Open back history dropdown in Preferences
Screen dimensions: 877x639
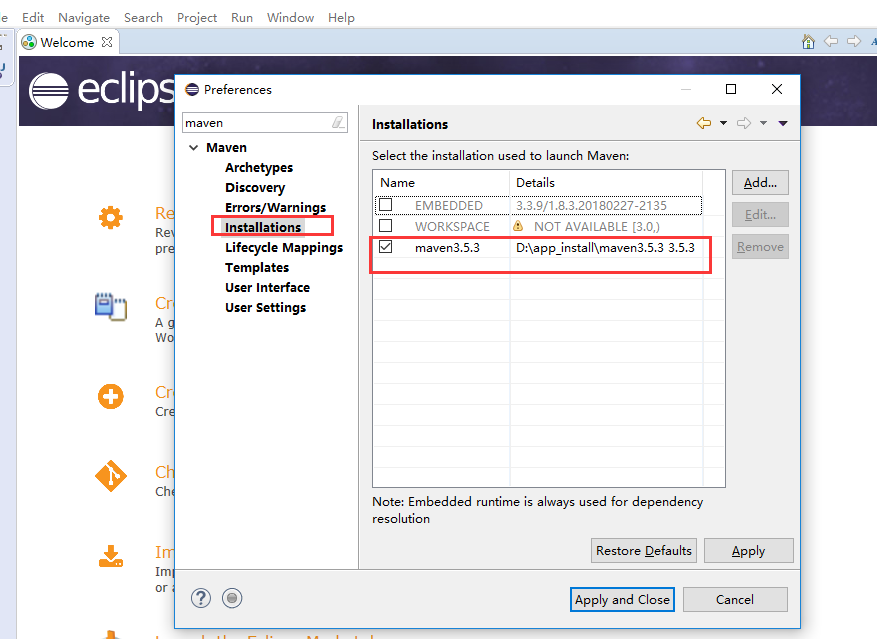pyautogui.click(x=723, y=123)
